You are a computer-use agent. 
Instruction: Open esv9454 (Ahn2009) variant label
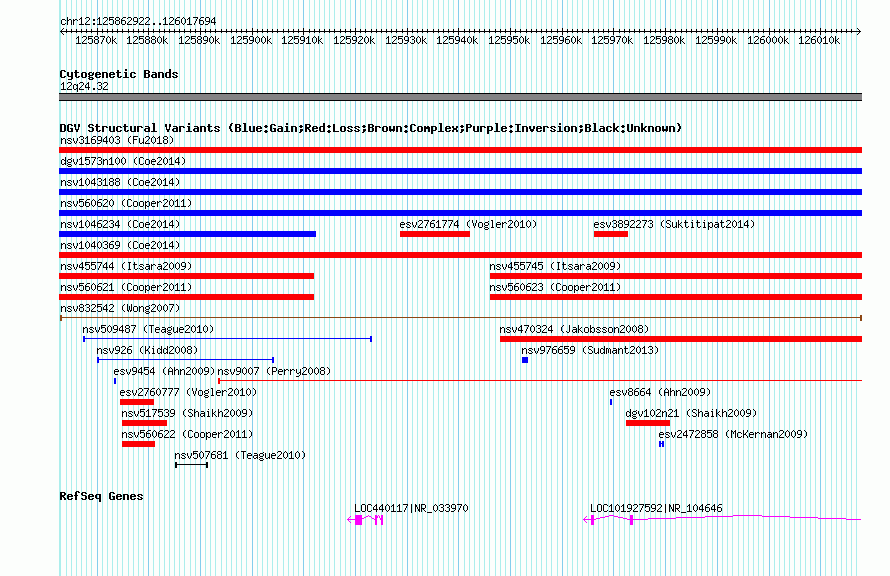pos(164,371)
